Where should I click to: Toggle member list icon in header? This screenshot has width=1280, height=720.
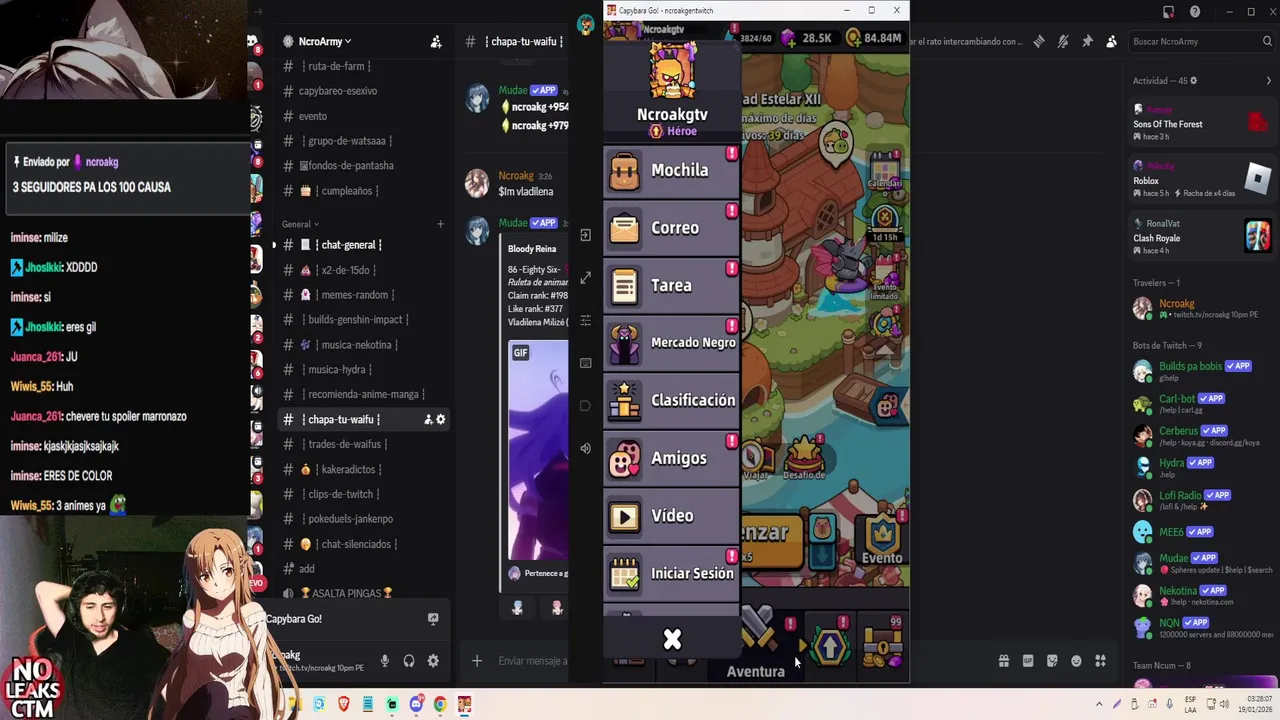pyautogui.click(x=1111, y=41)
